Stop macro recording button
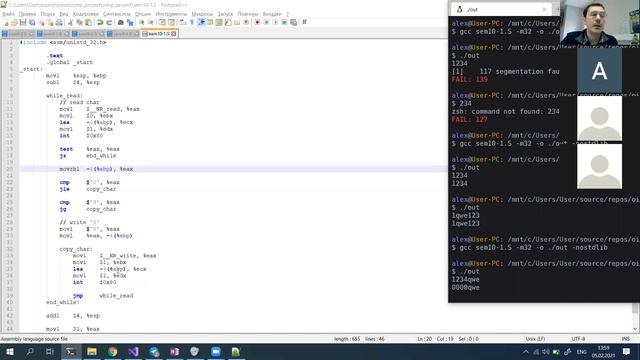 266,22
